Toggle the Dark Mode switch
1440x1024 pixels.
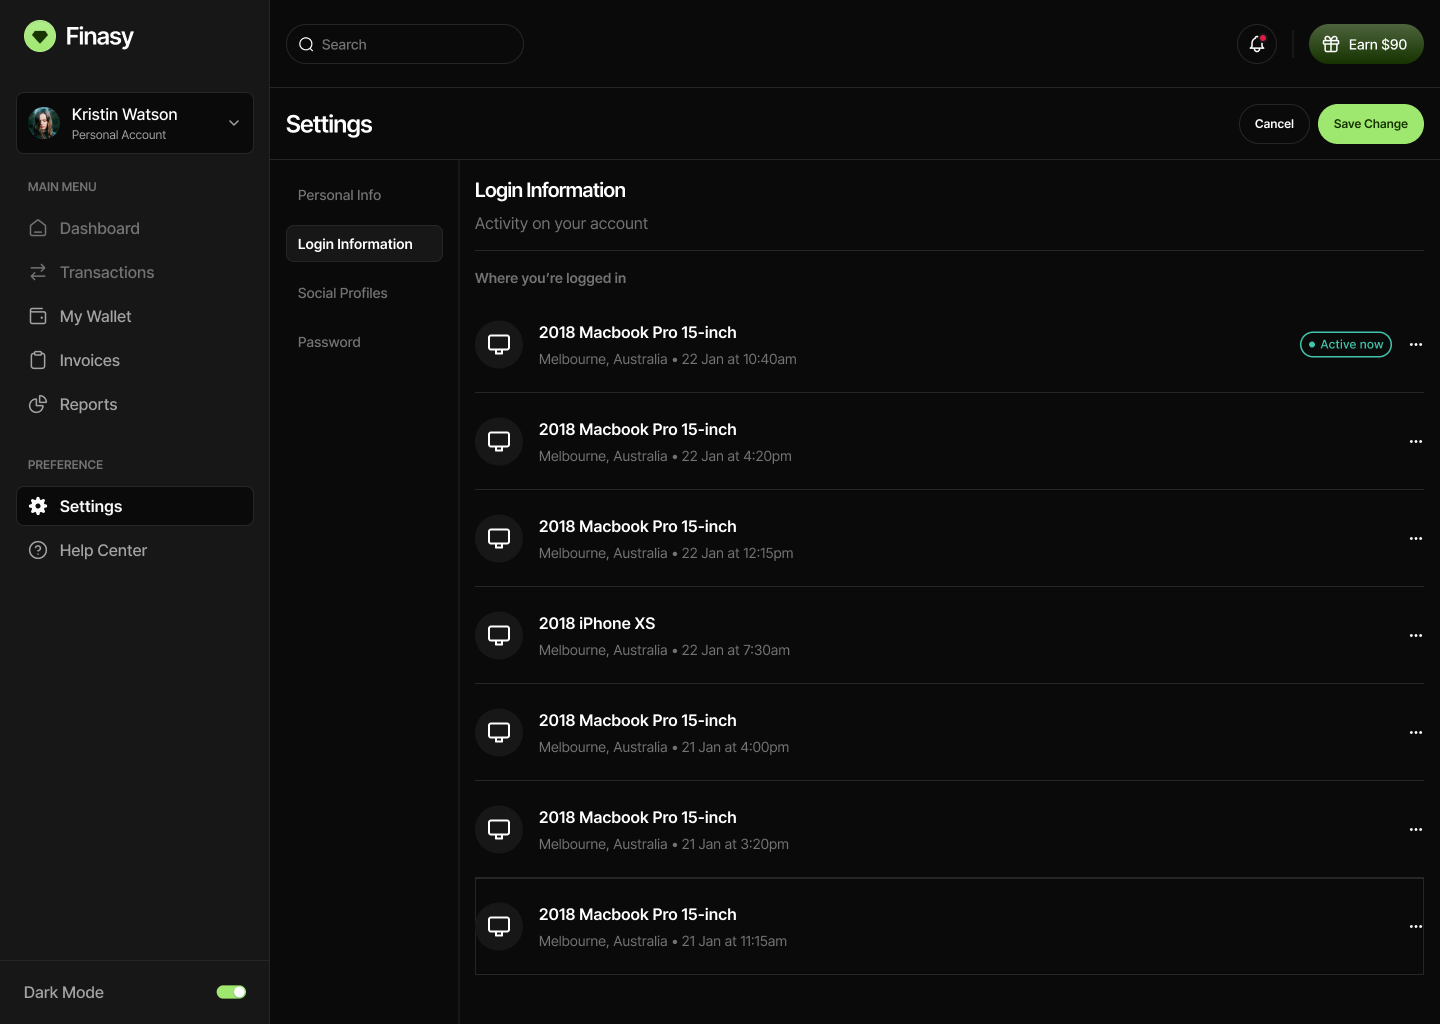pos(231,992)
